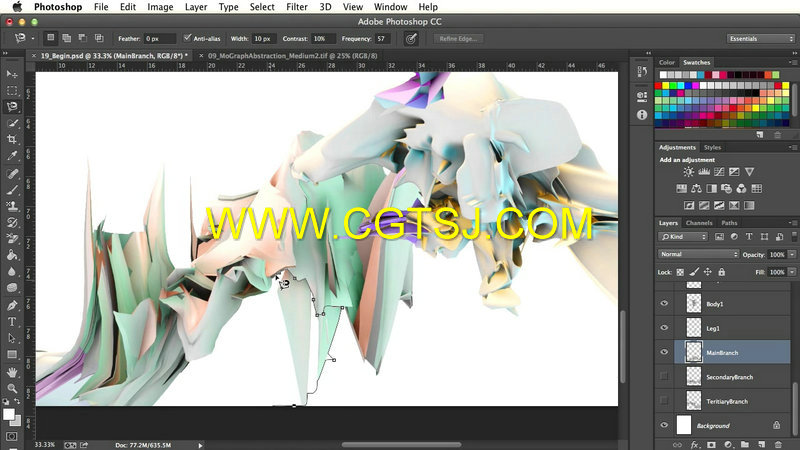Screen dimensions: 800x450
Task: Switch to the Channels tab
Action: [698, 223]
